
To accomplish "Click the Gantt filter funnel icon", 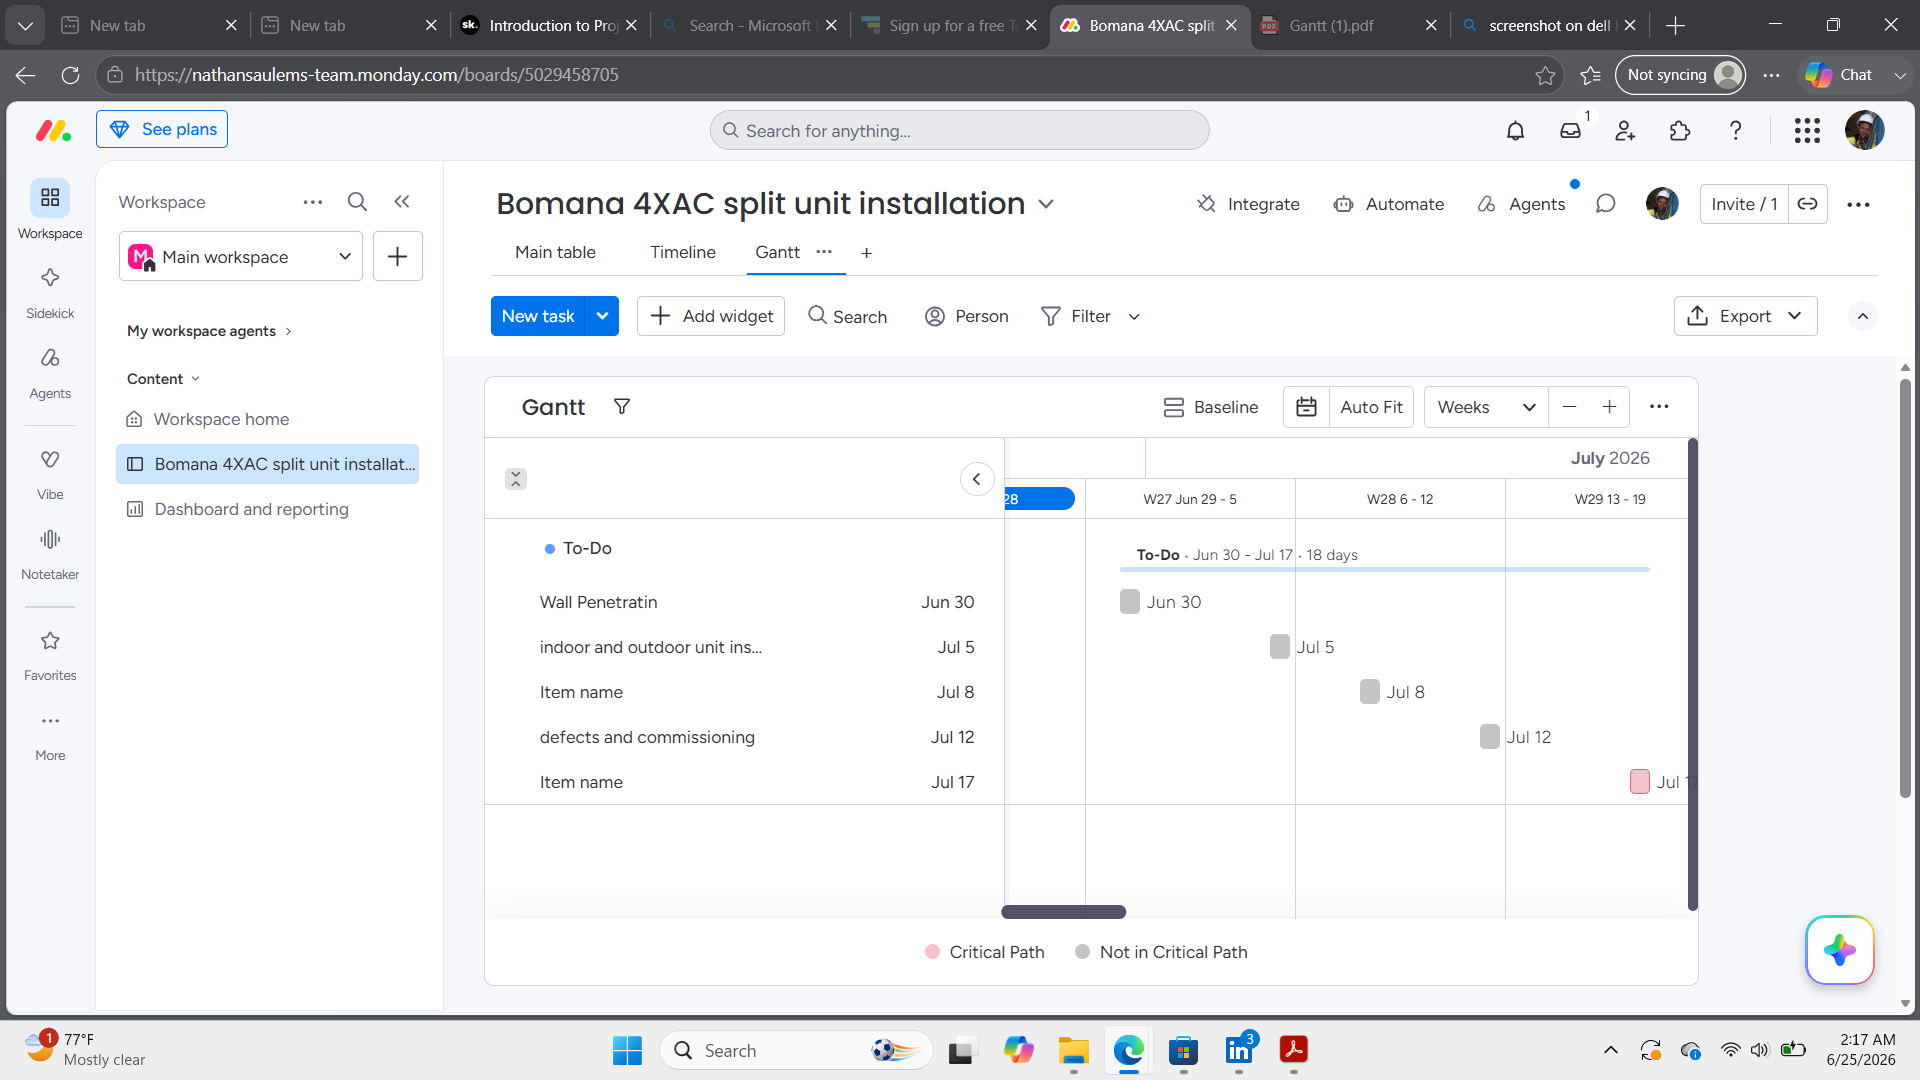I will tap(621, 406).
